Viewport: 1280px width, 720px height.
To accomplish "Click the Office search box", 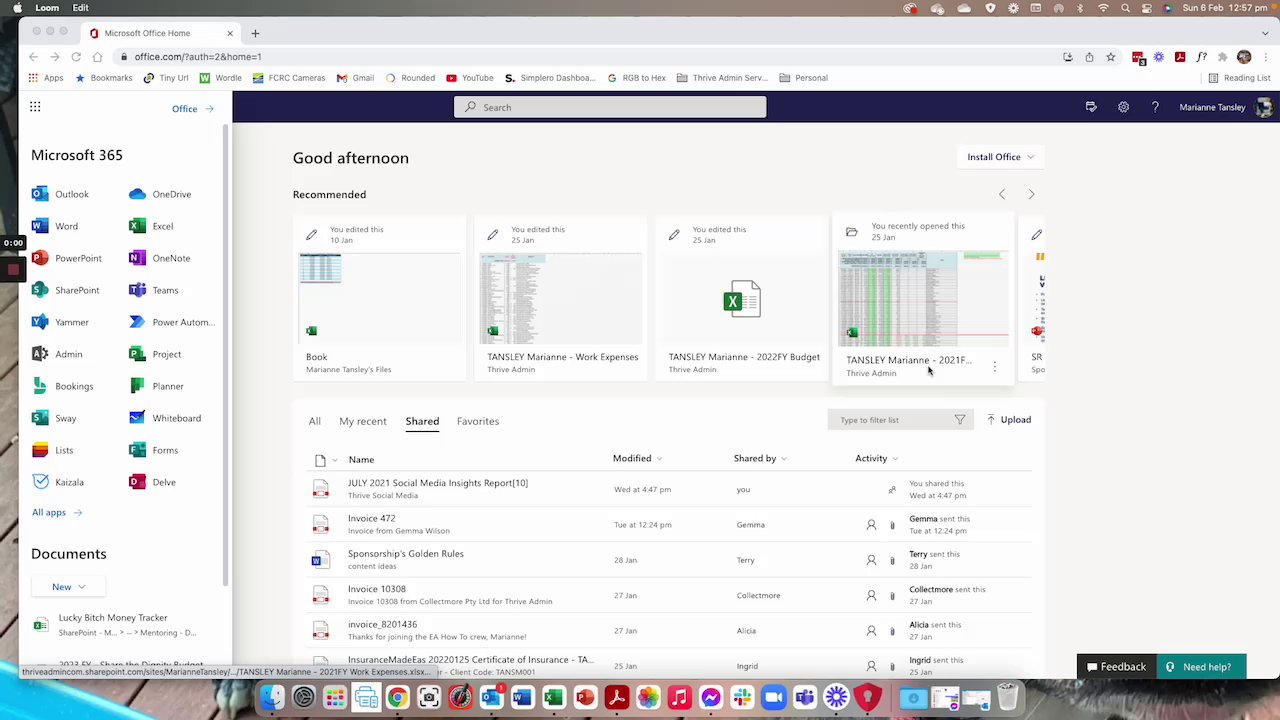I will coord(610,107).
